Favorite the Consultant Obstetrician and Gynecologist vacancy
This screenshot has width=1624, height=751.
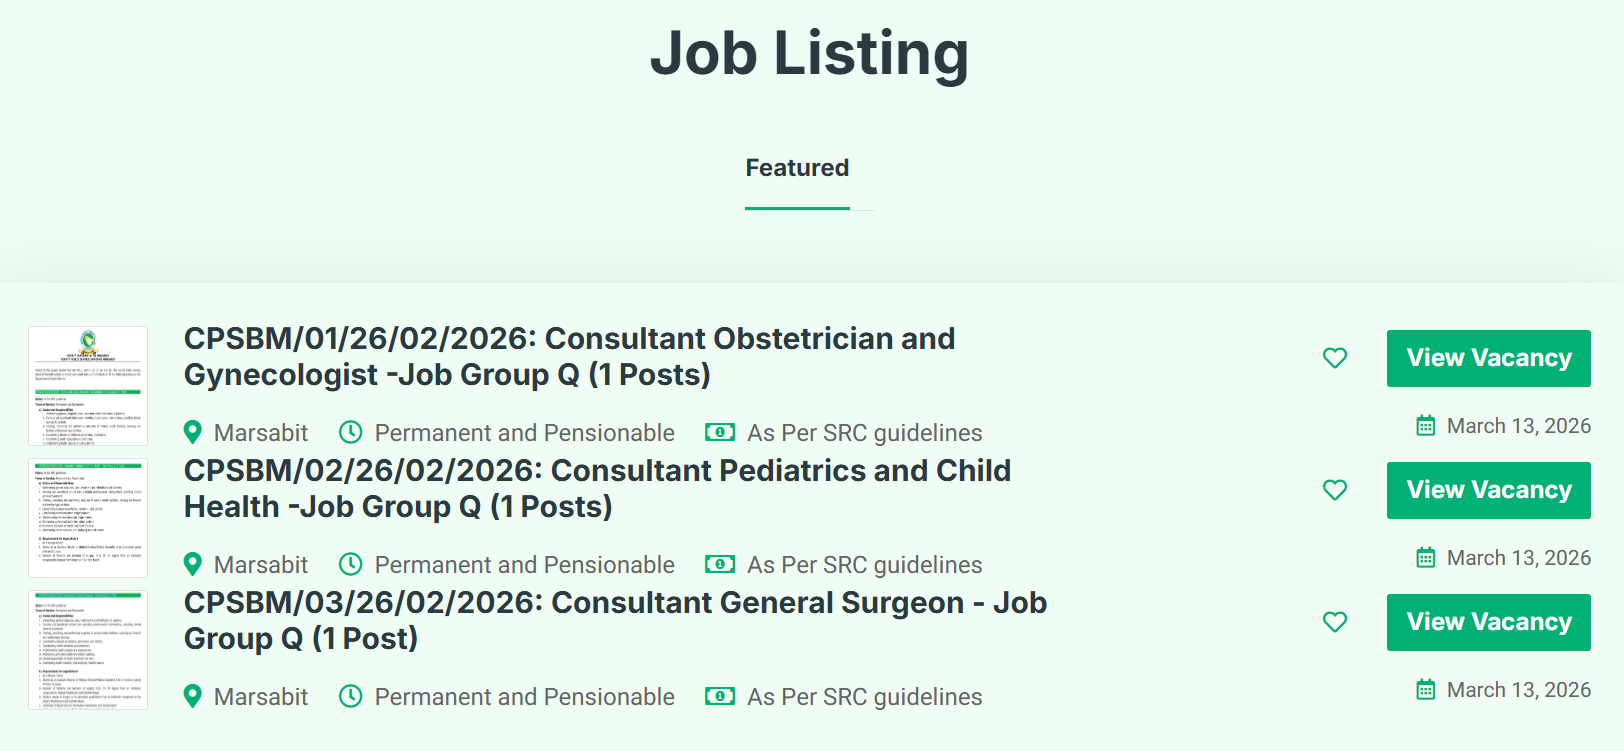click(1335, 357)
